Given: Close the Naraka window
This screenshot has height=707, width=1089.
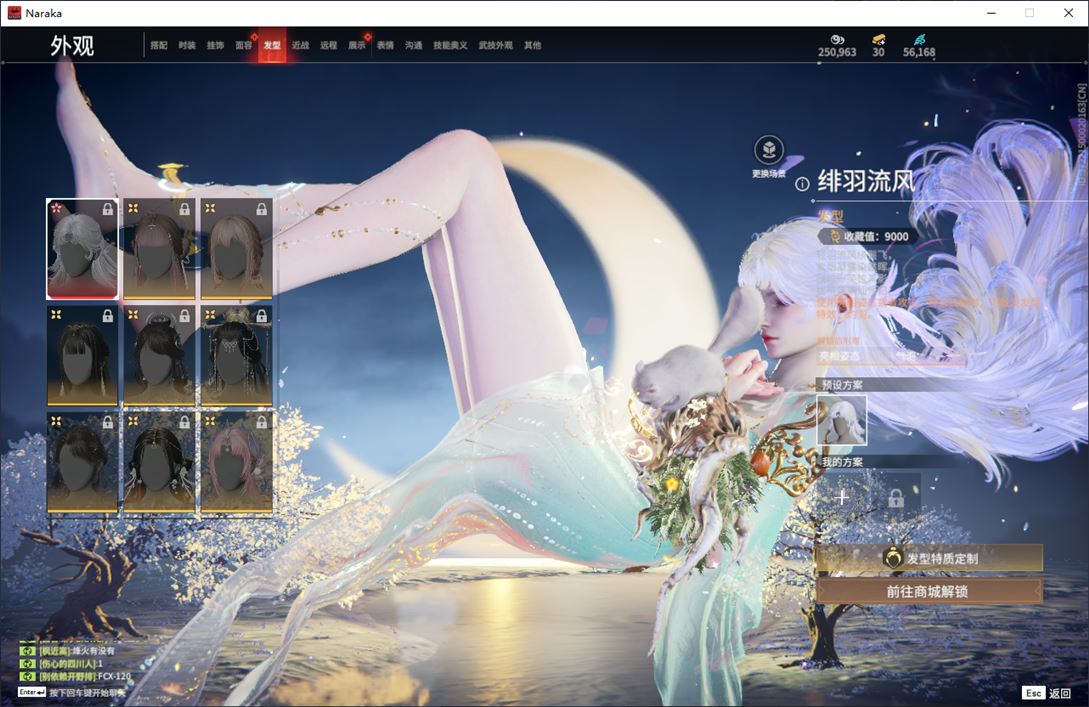Looking at the screenshot, I should [1068, 13].
